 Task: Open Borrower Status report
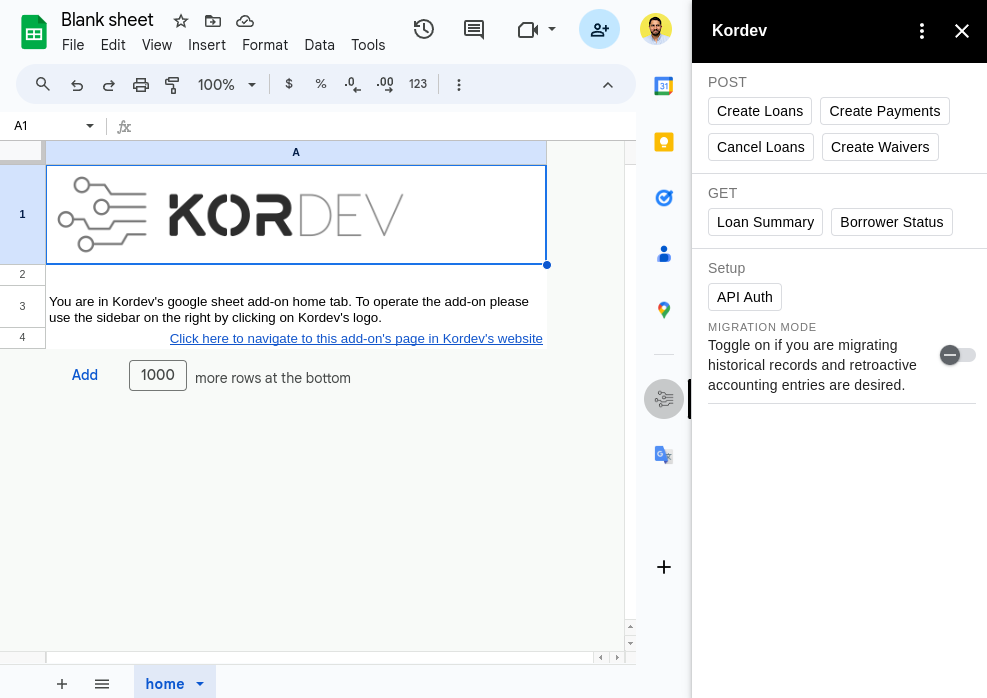pos(891,222)
